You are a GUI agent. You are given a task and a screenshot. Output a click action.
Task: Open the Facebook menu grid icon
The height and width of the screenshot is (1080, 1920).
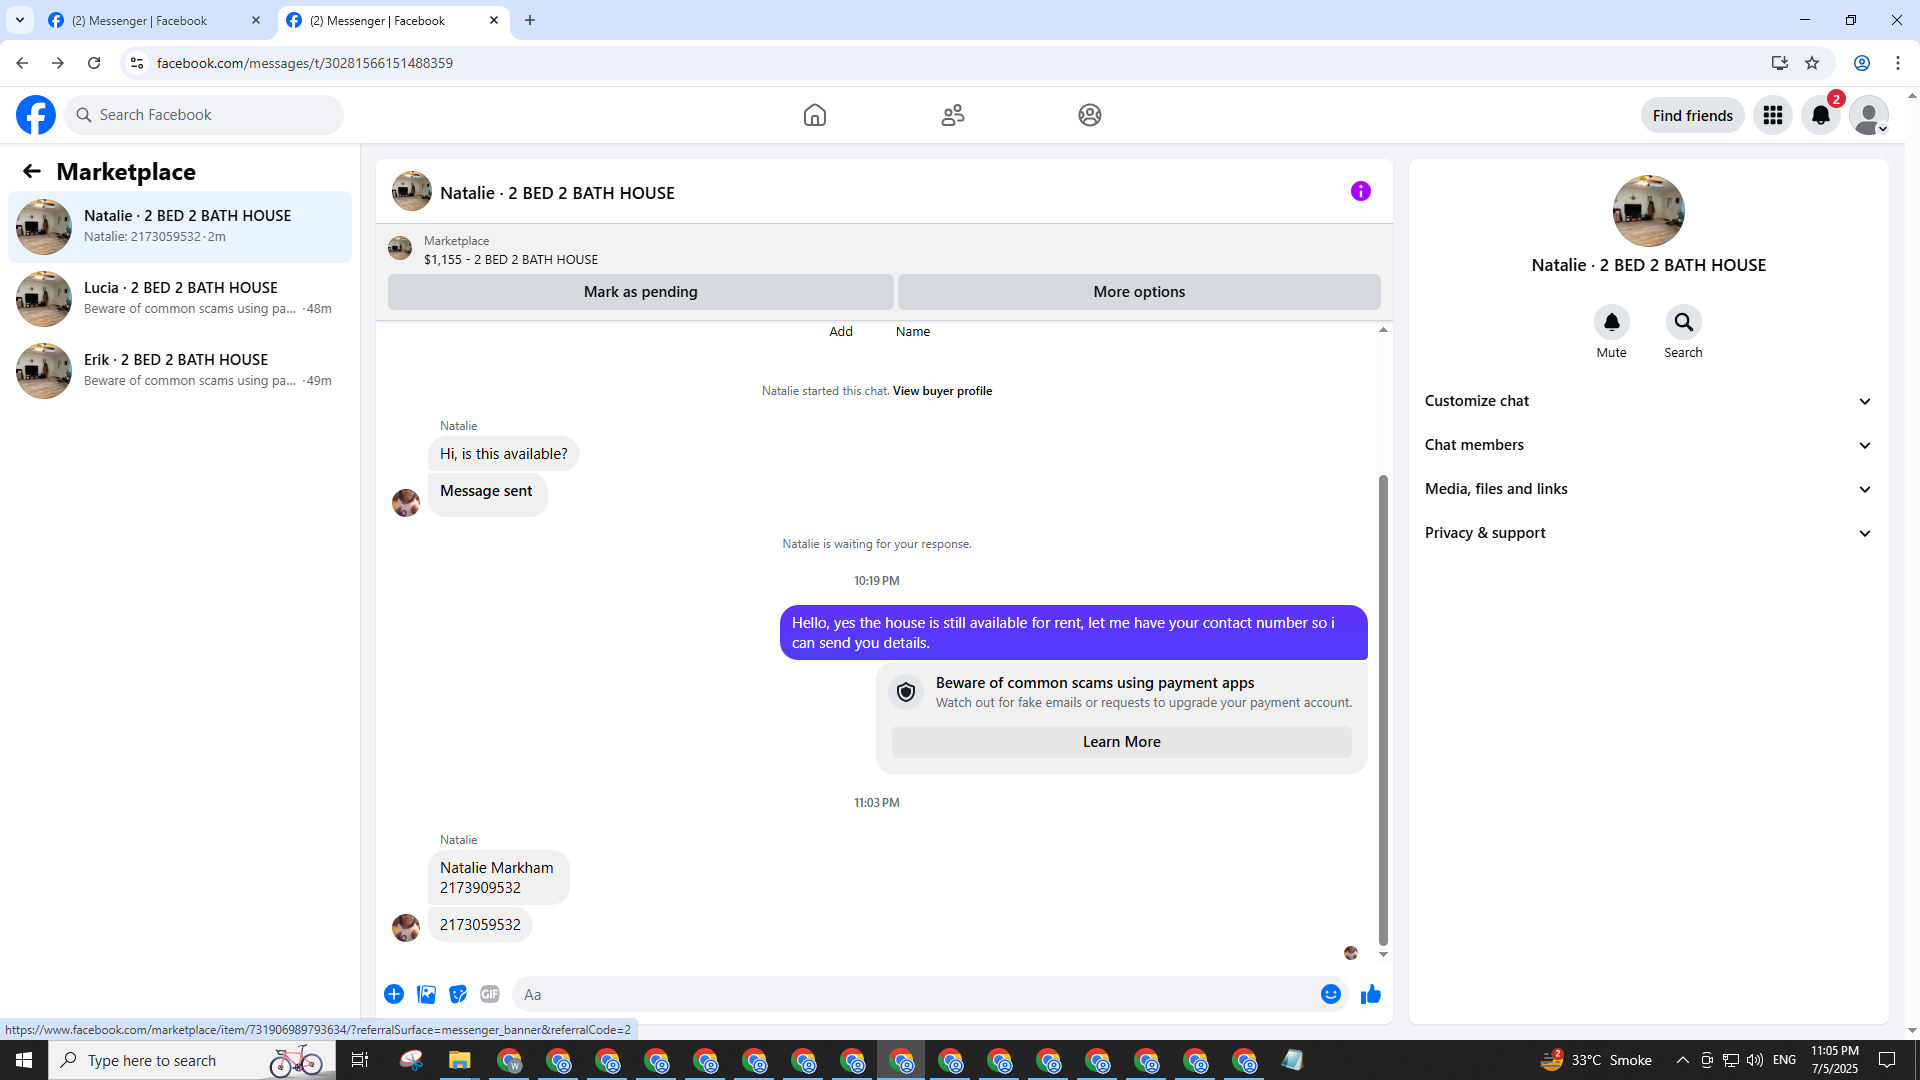pos(1772,115)
